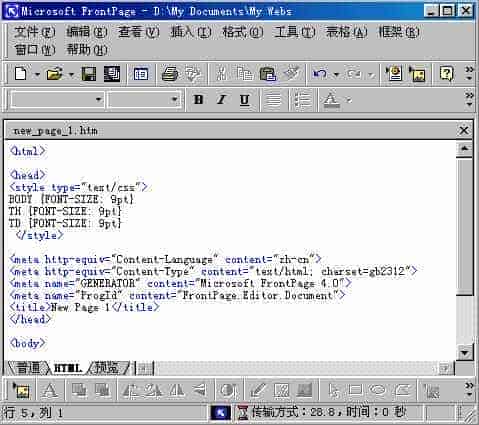Insert picture from file in standard toolbar

point(418,74)
